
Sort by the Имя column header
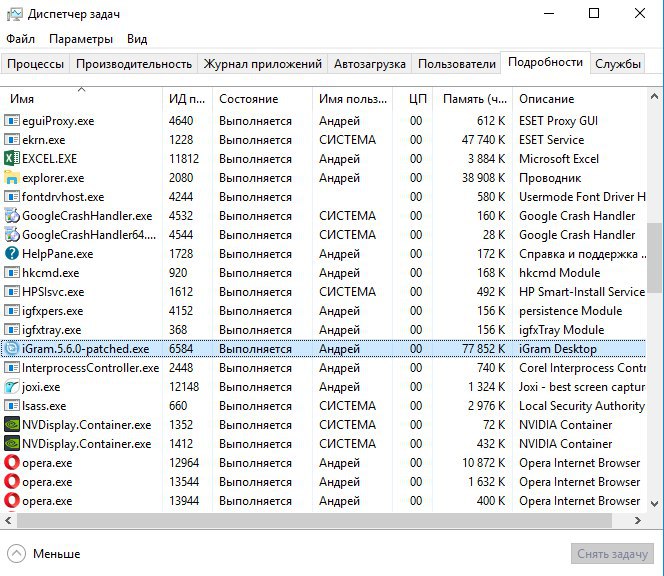81,99
